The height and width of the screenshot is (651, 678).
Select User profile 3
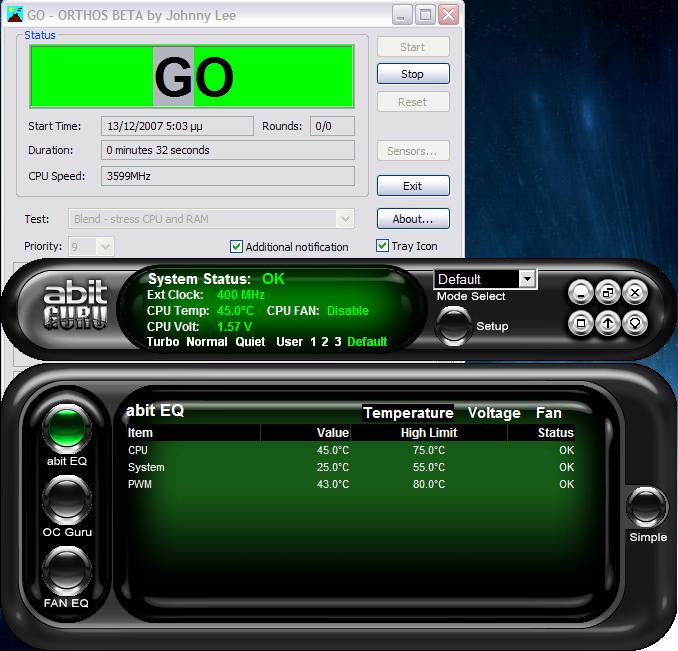(338, 341)
